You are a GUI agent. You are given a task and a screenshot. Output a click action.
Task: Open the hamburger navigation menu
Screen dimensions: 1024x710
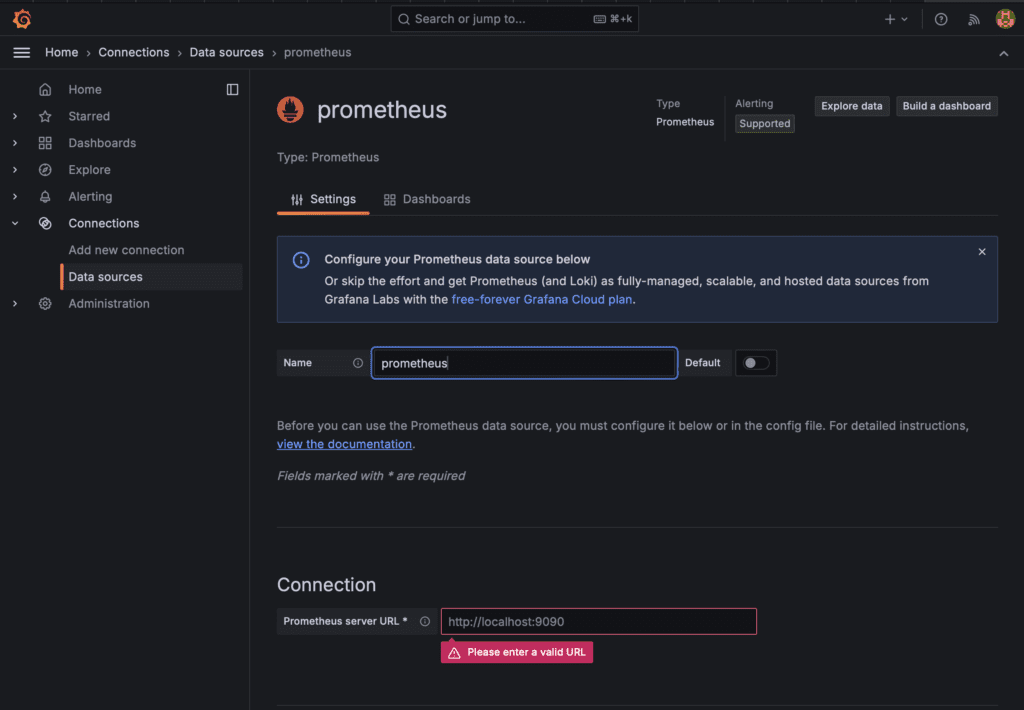coord(22,52)
